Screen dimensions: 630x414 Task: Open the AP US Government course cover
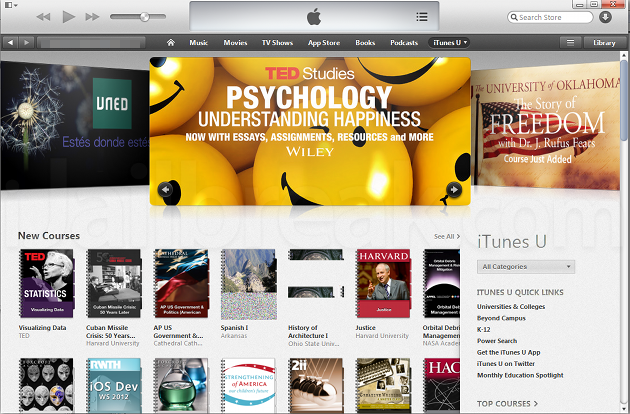click(181, 283)
